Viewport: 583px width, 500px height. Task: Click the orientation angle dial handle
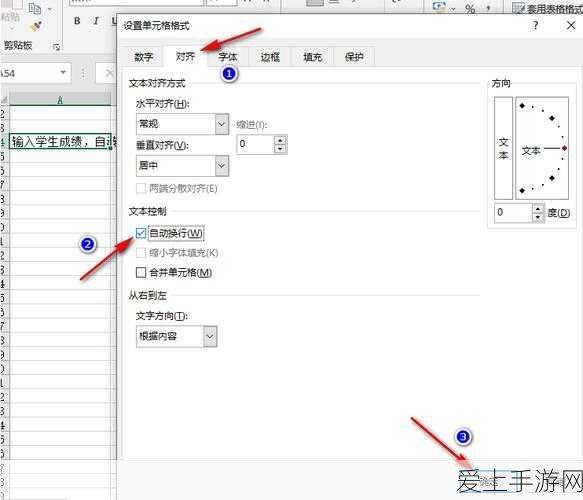(564, 148)
